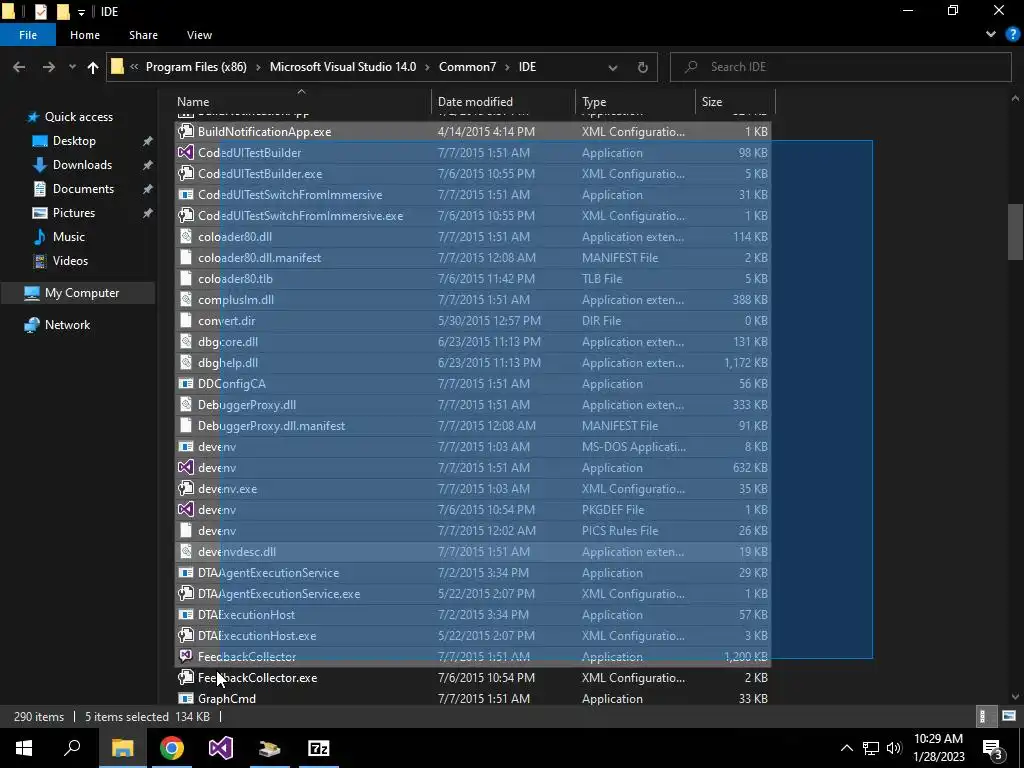This screenshot has height=768, width=1024.
Task: Select the DebuggerProxy.dll file icon
Action: [185, 404]
